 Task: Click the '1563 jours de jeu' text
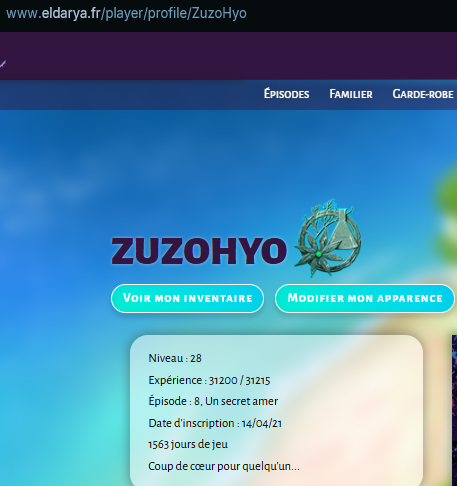tap(188, 444)
